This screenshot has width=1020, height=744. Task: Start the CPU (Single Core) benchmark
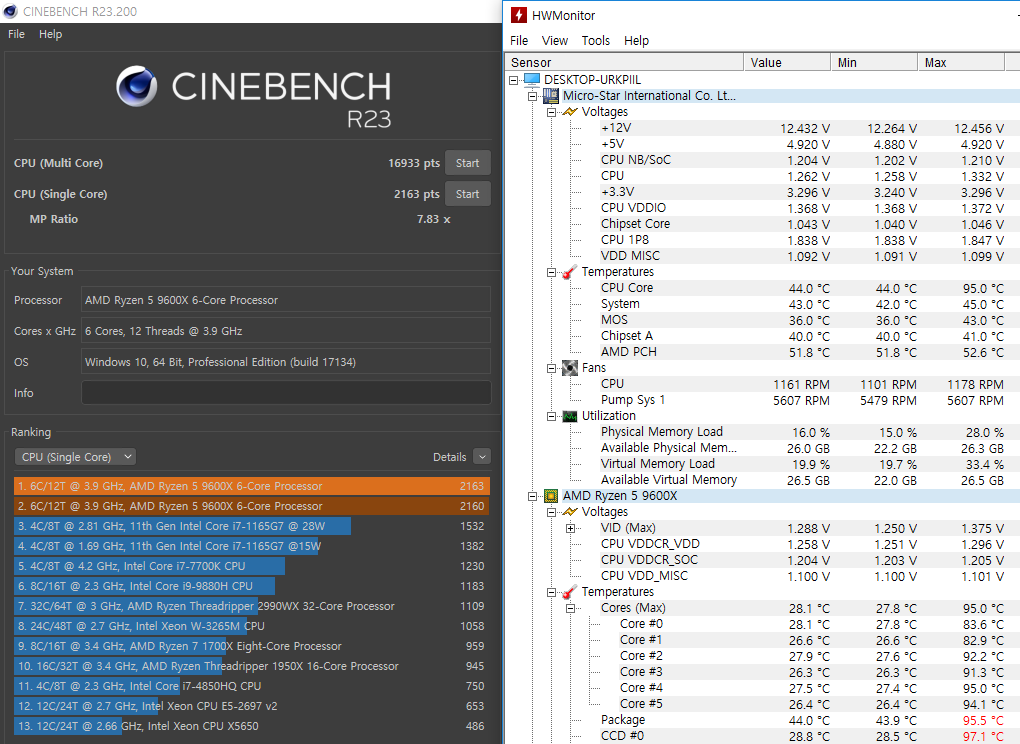point(467,194)
